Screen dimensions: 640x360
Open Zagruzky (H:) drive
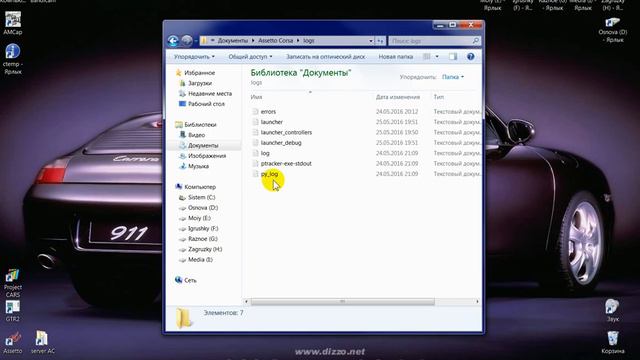205,249
